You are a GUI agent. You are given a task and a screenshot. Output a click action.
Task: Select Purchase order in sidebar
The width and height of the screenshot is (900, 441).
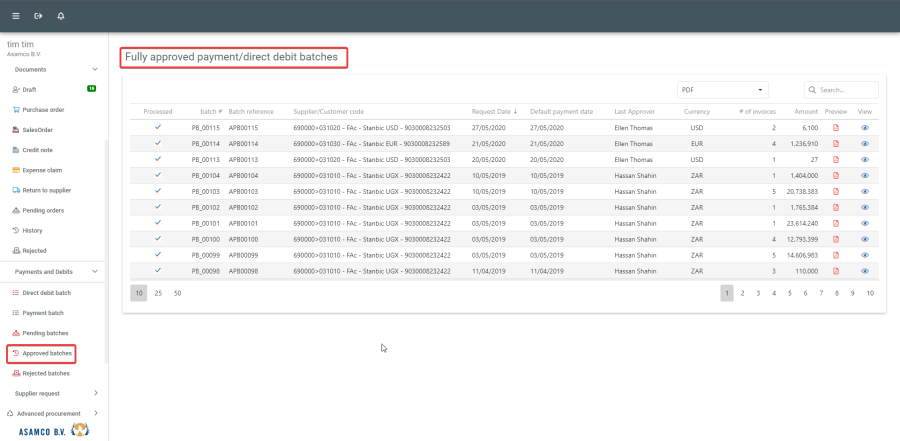[x=43, y=109]
